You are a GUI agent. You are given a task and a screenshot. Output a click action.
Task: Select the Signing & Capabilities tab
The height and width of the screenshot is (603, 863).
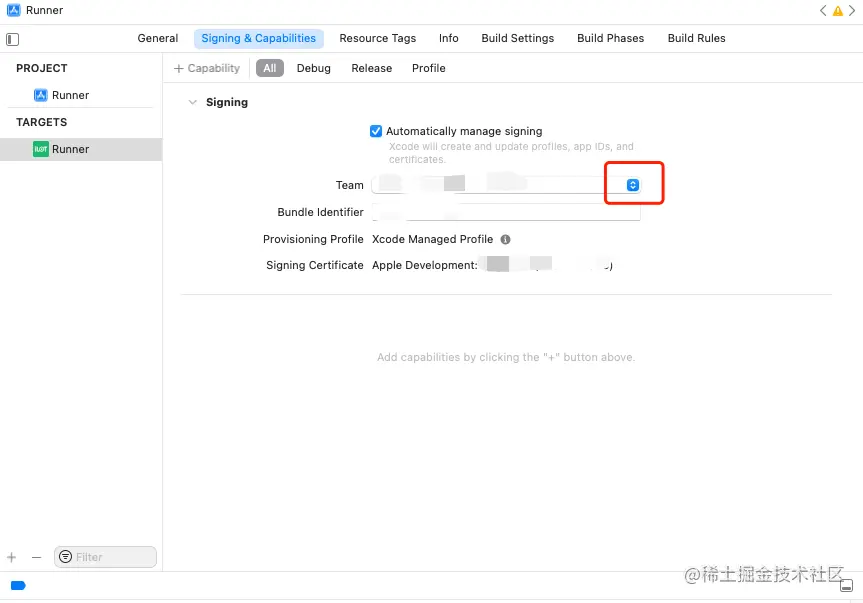coord(259,39)
